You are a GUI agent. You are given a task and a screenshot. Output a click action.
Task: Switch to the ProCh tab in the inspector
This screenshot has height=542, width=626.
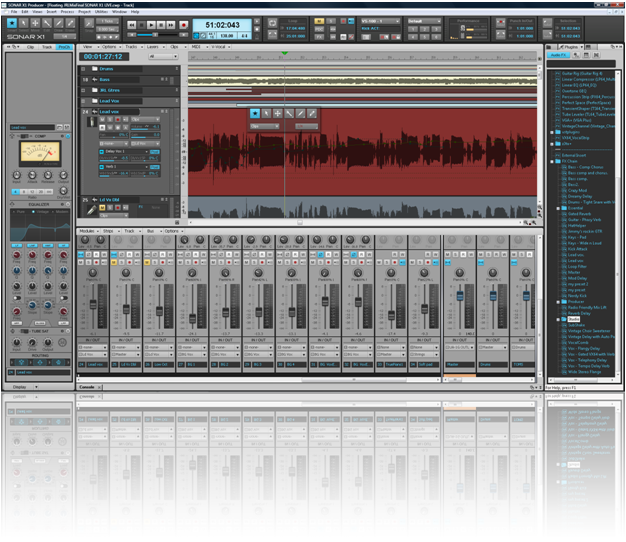point(64,47)
